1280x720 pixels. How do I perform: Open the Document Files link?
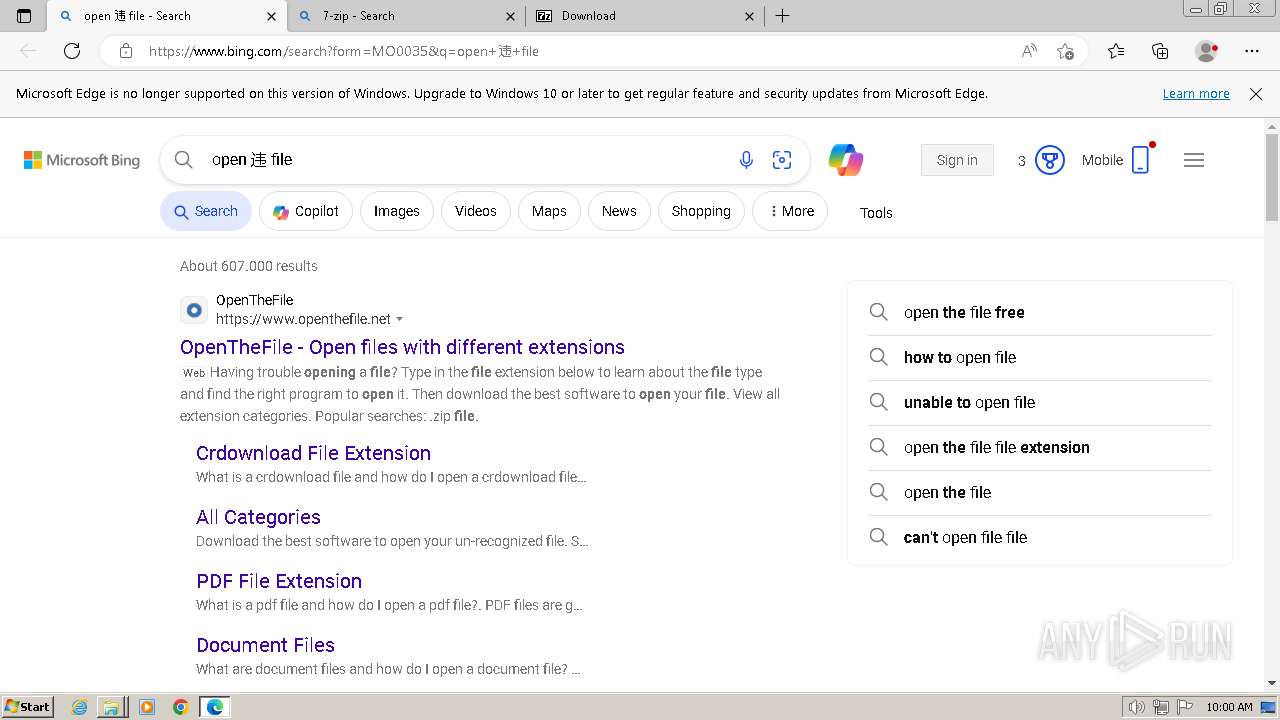tap(265, 645)
